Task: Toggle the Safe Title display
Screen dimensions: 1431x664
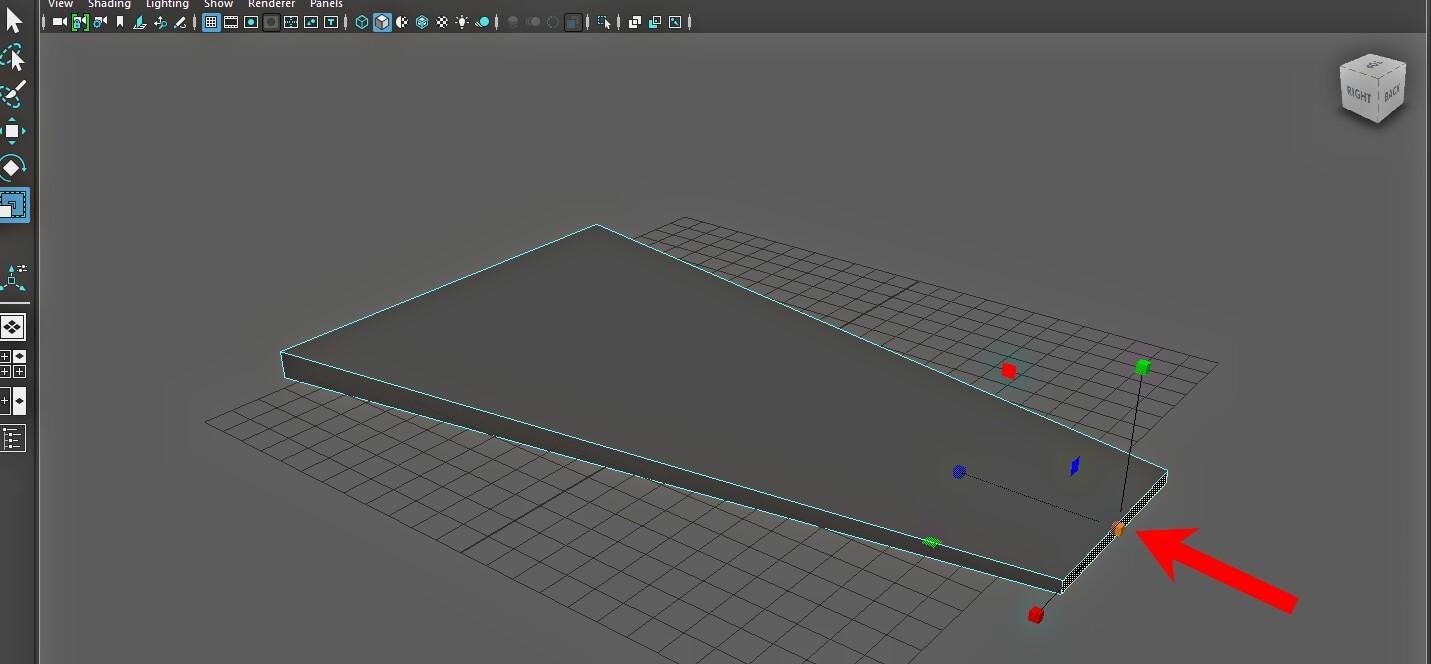Action: 330,22
